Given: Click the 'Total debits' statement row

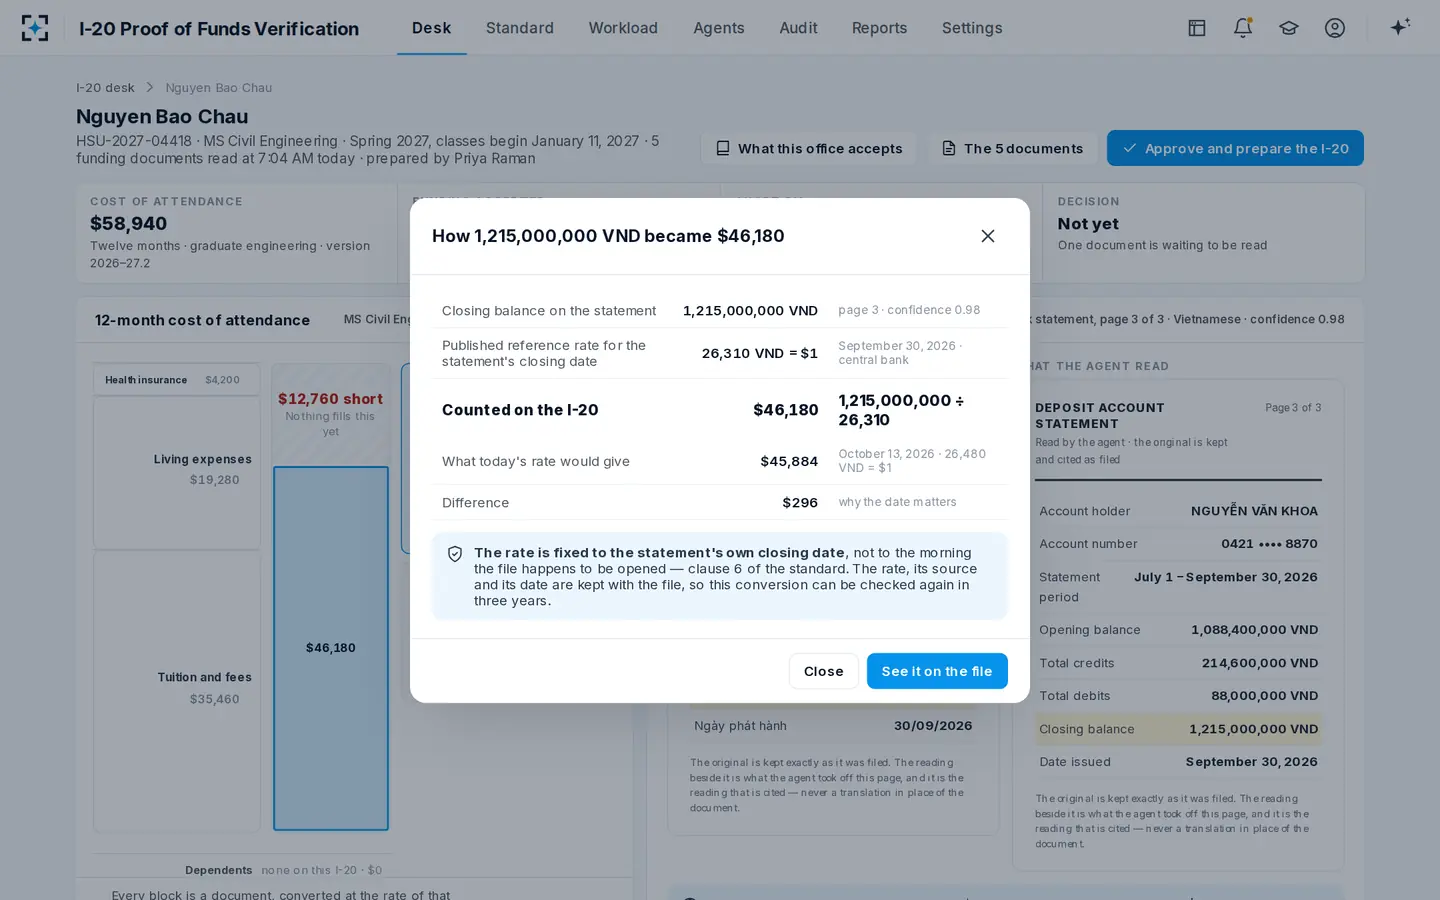Looking at the screenshot, I should (x=1178, y=696).
